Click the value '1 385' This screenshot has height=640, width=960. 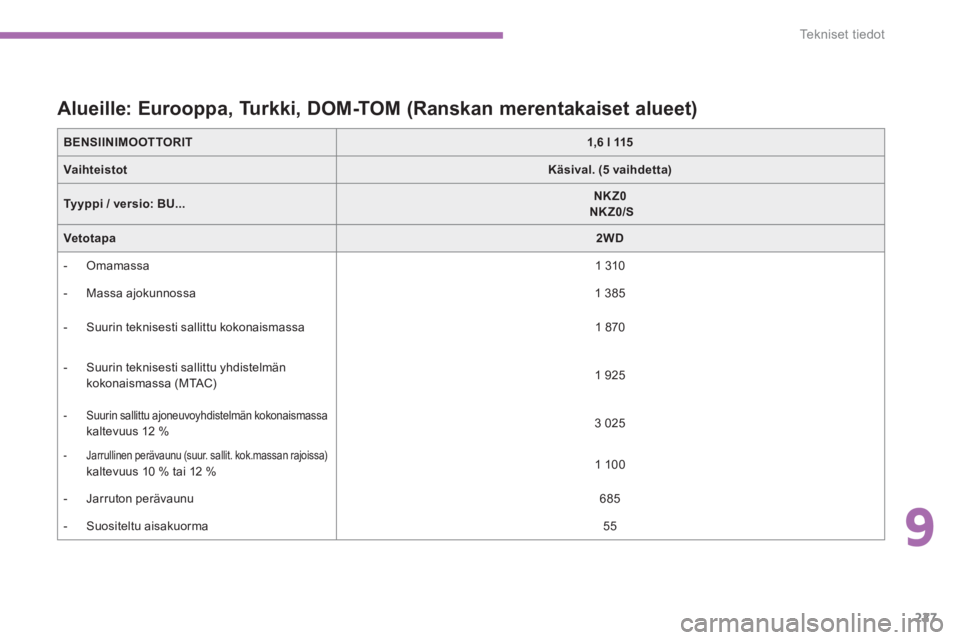point(610,293)
